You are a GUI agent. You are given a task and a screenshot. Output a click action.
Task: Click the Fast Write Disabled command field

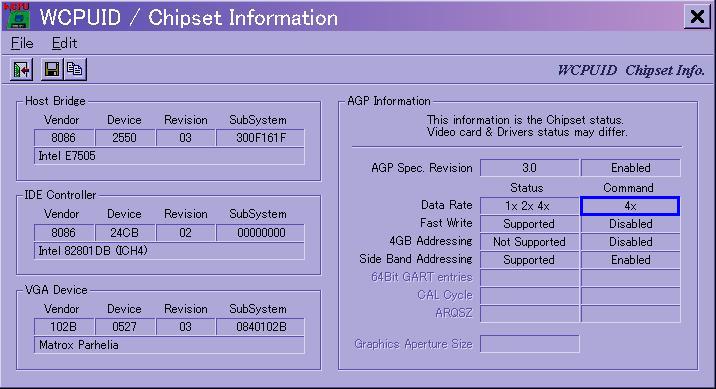[x=631, y=224]
